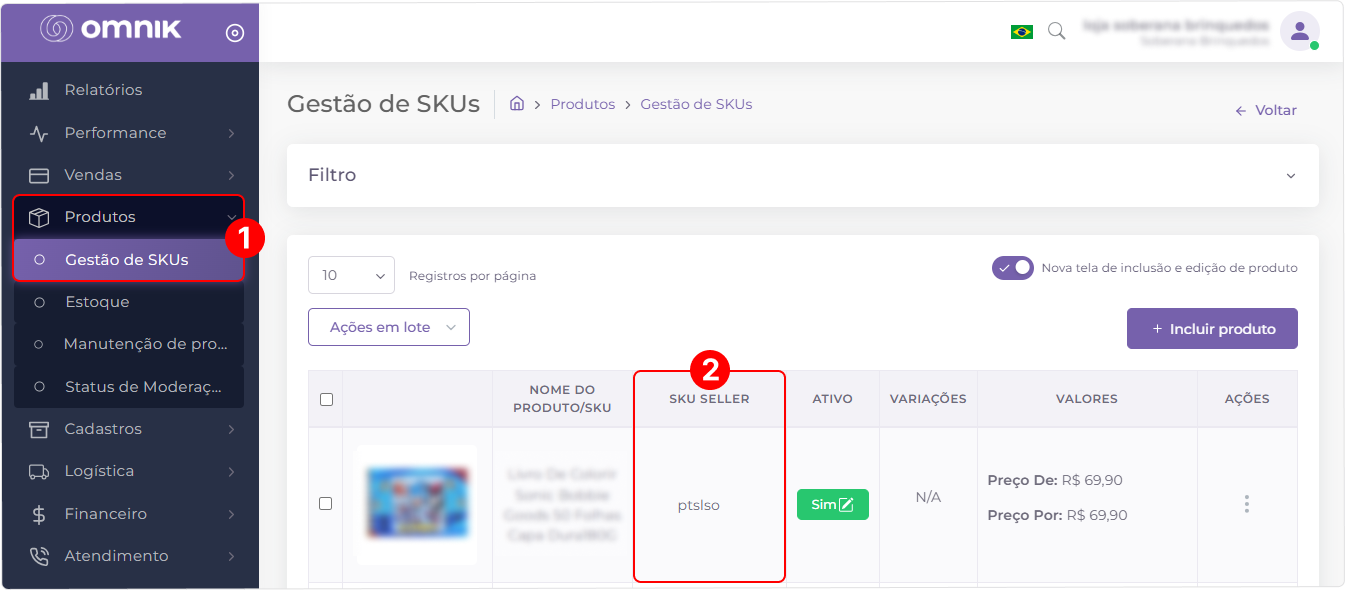Viewport: 1345px width, 590px height.
Task: Expand Performance menu chevron
Action: pyautogui.click(x=231, y=133)
